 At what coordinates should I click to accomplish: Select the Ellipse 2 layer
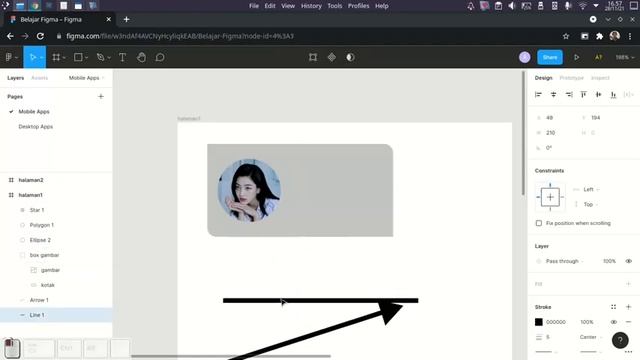pos(40,240)
